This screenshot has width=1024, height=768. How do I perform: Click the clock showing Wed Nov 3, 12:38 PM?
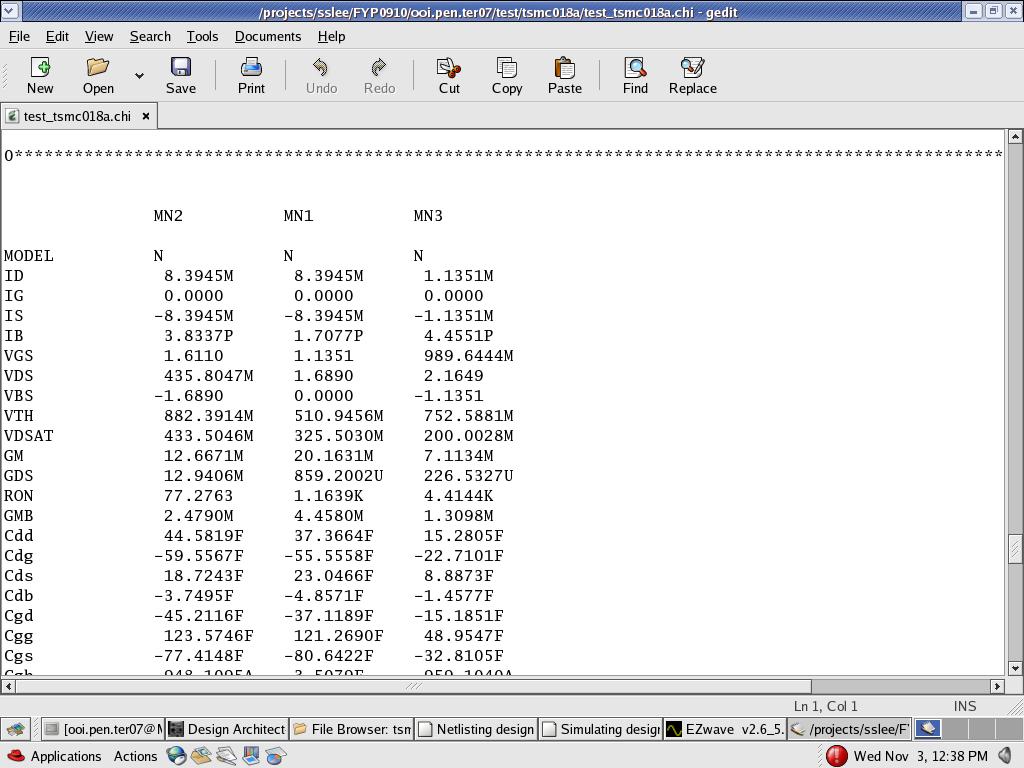[921, 756]
